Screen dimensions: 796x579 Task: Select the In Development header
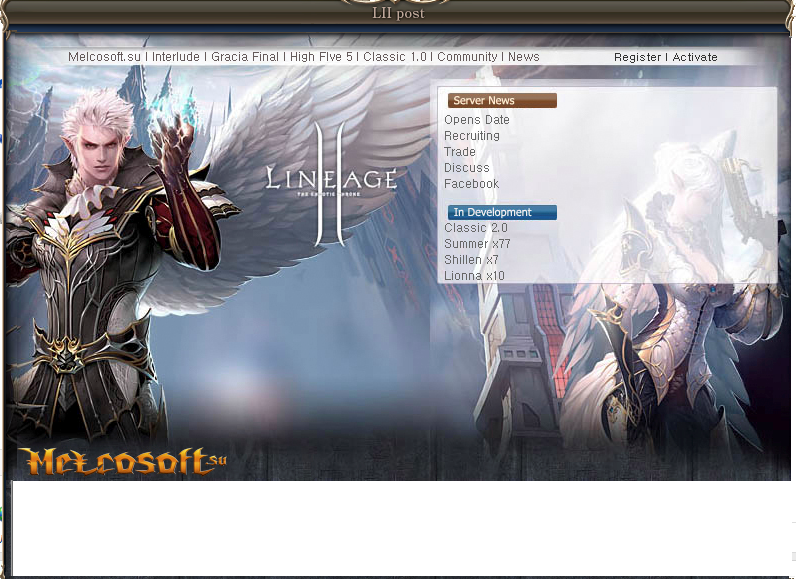click(502, 212)
